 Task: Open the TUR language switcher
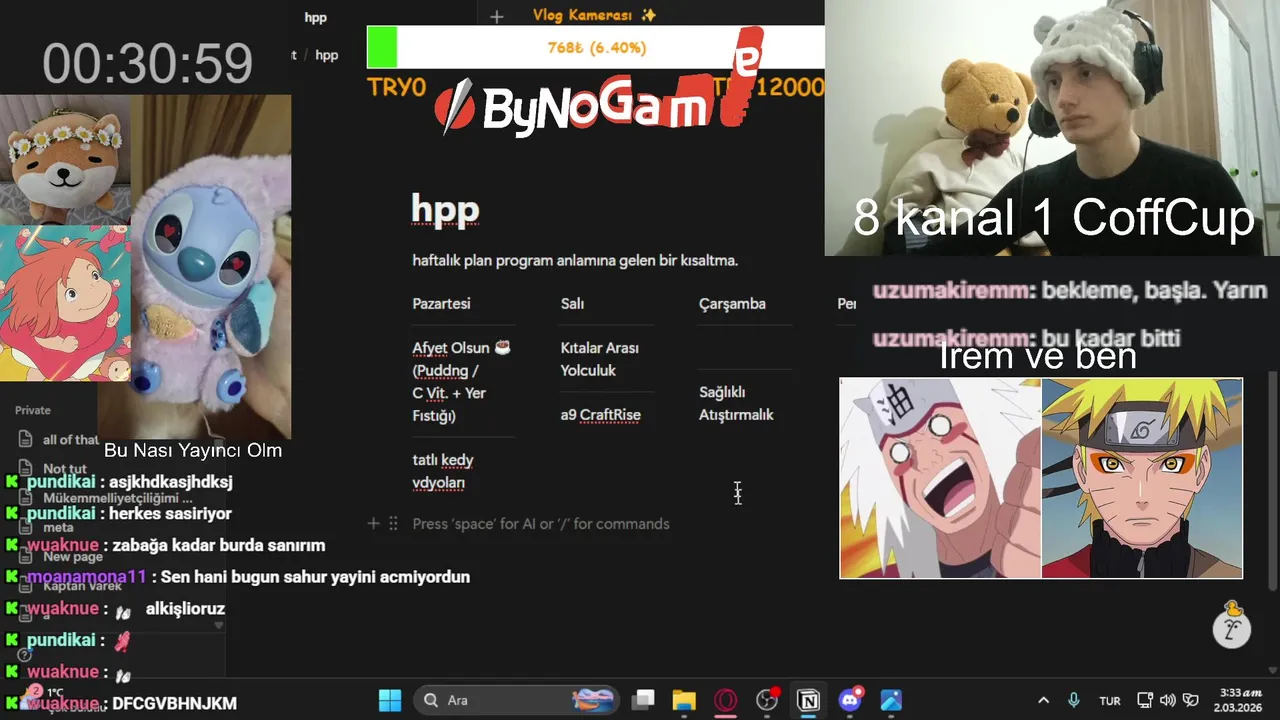[x=1110, y=701]
